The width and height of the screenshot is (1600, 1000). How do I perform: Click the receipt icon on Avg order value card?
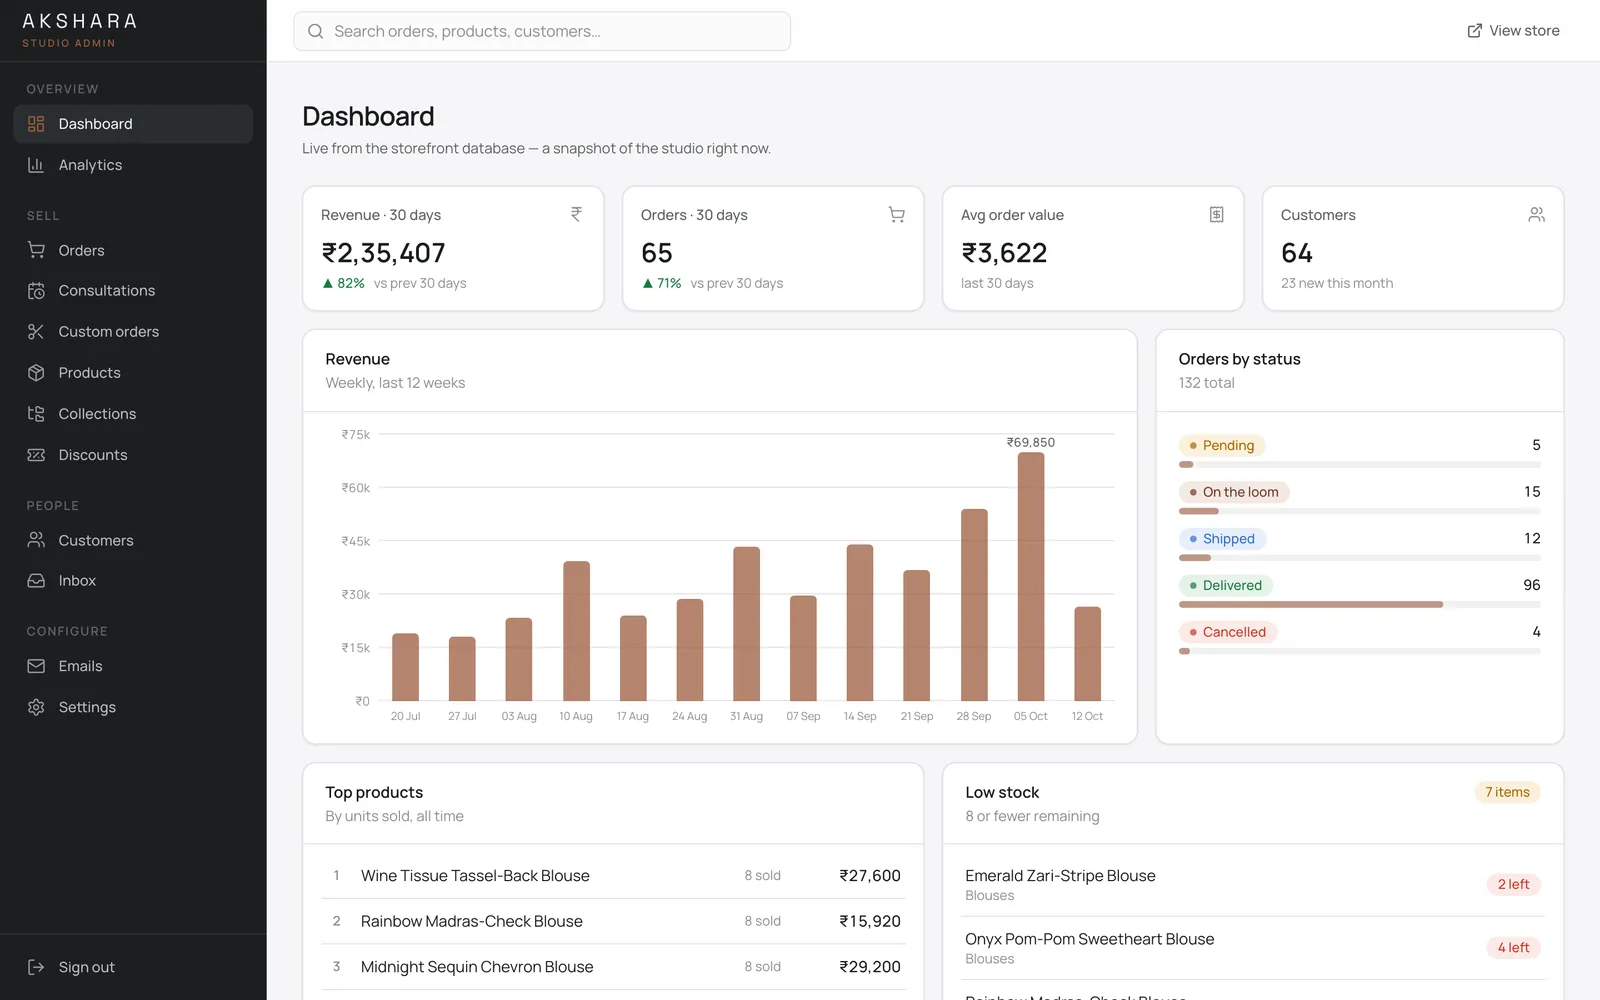click(1217, 214)
